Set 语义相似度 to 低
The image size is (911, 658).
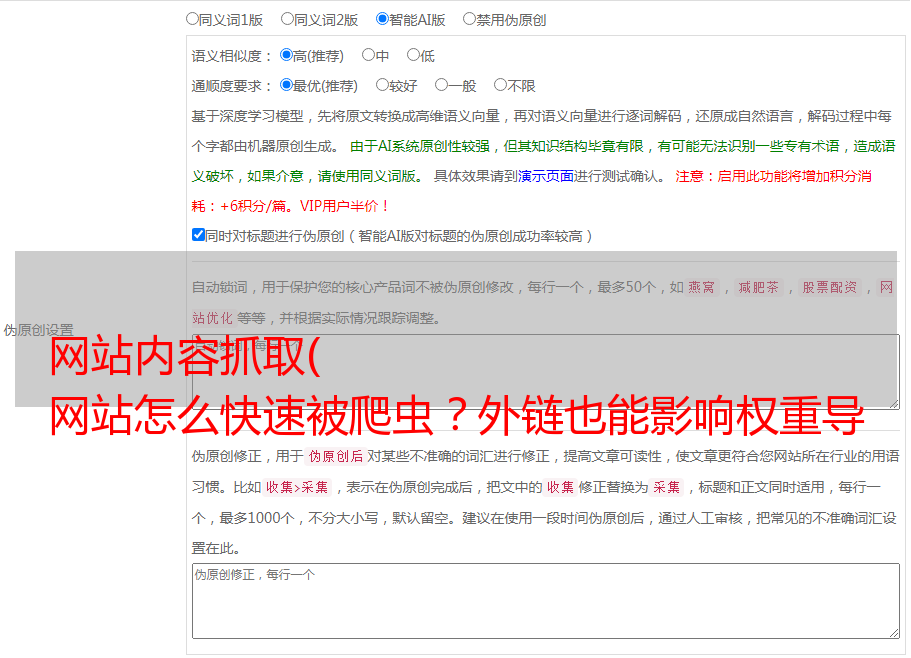413,55
